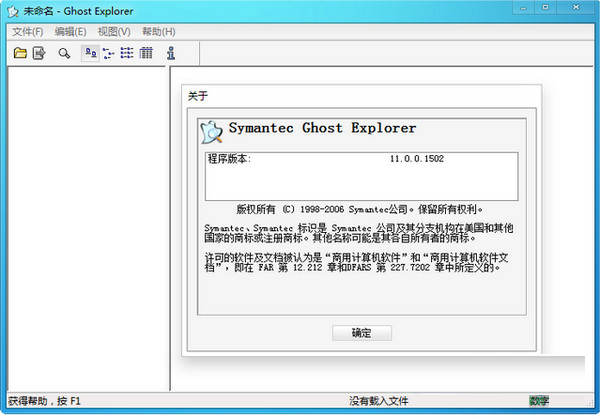
Task: Switch to large icons view
Action: point(90,53)
